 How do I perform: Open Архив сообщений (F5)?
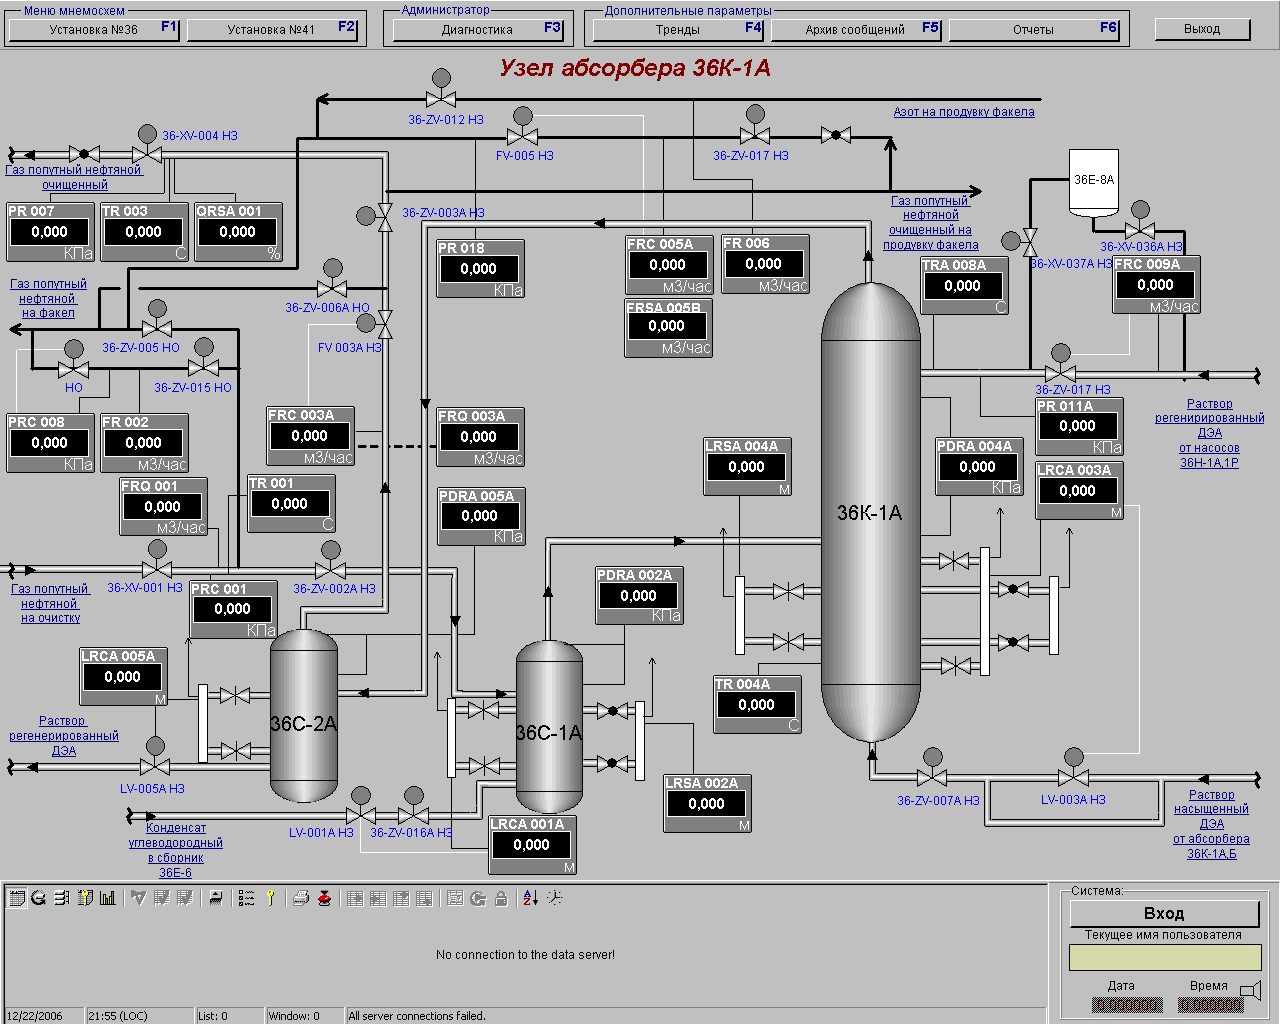(x=855, y=29)
